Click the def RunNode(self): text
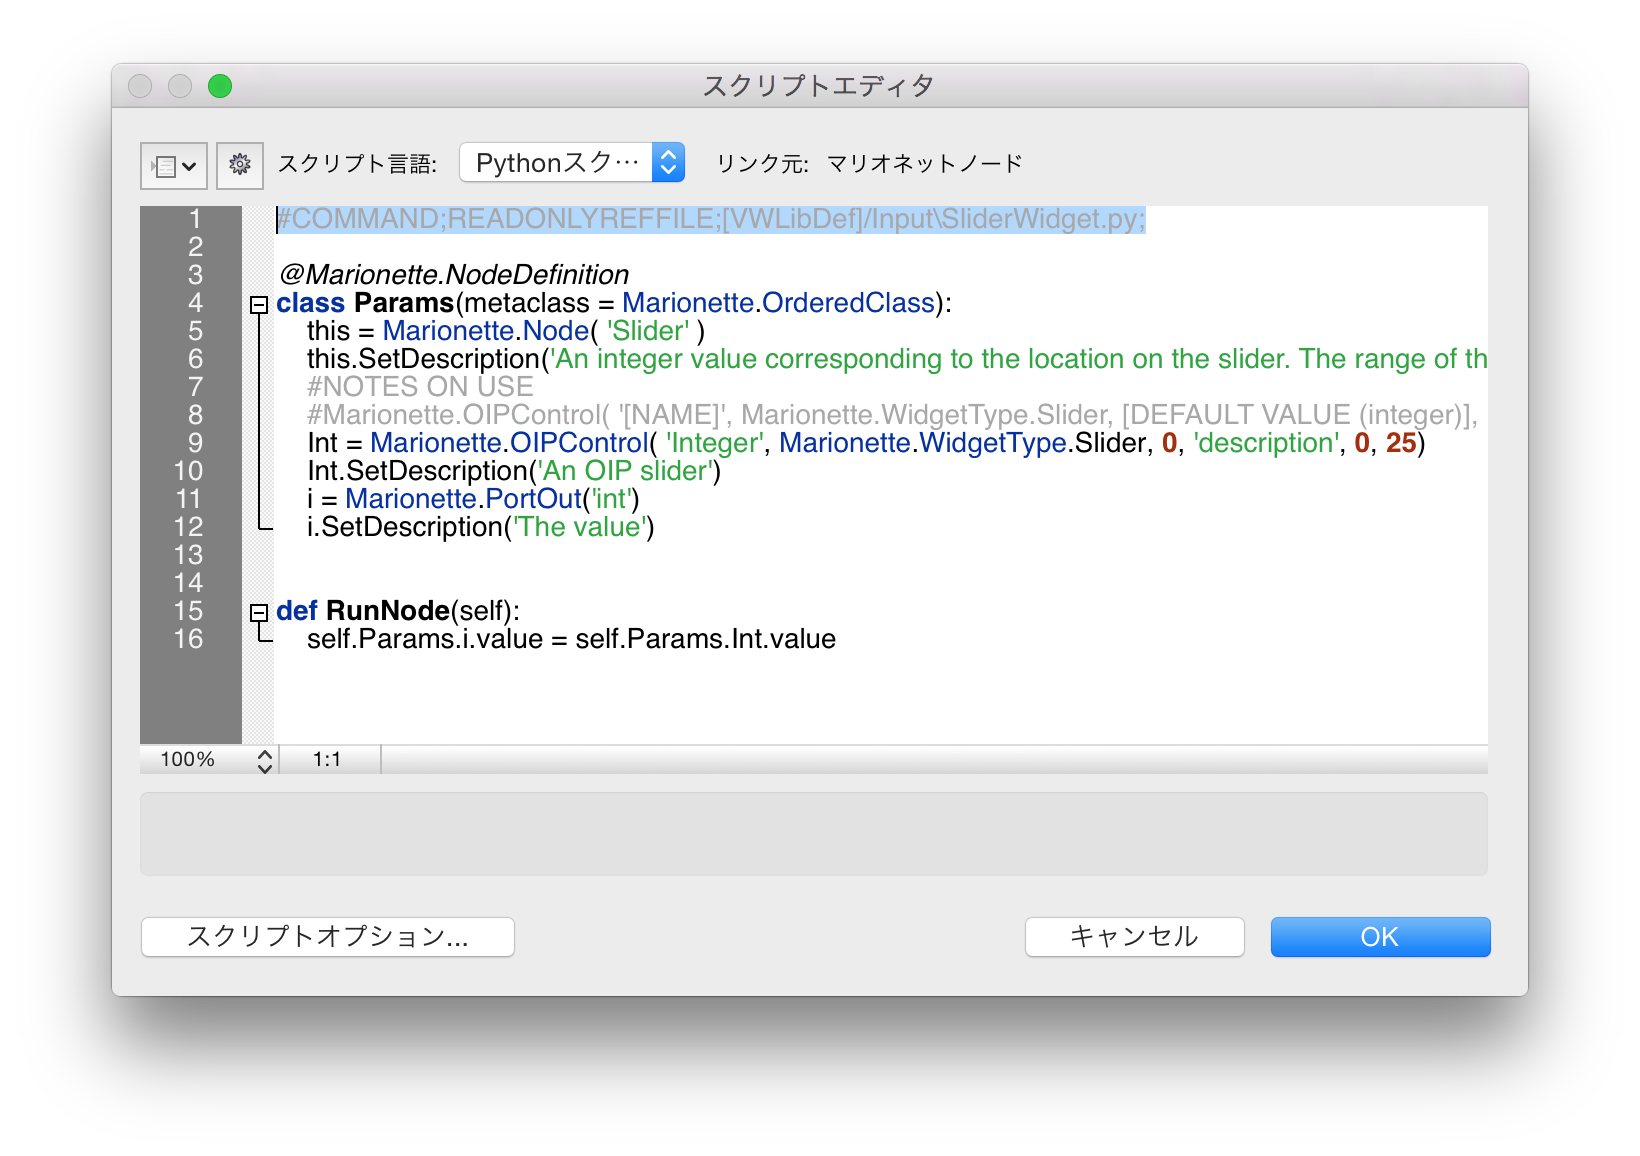 tap(398, 611)
